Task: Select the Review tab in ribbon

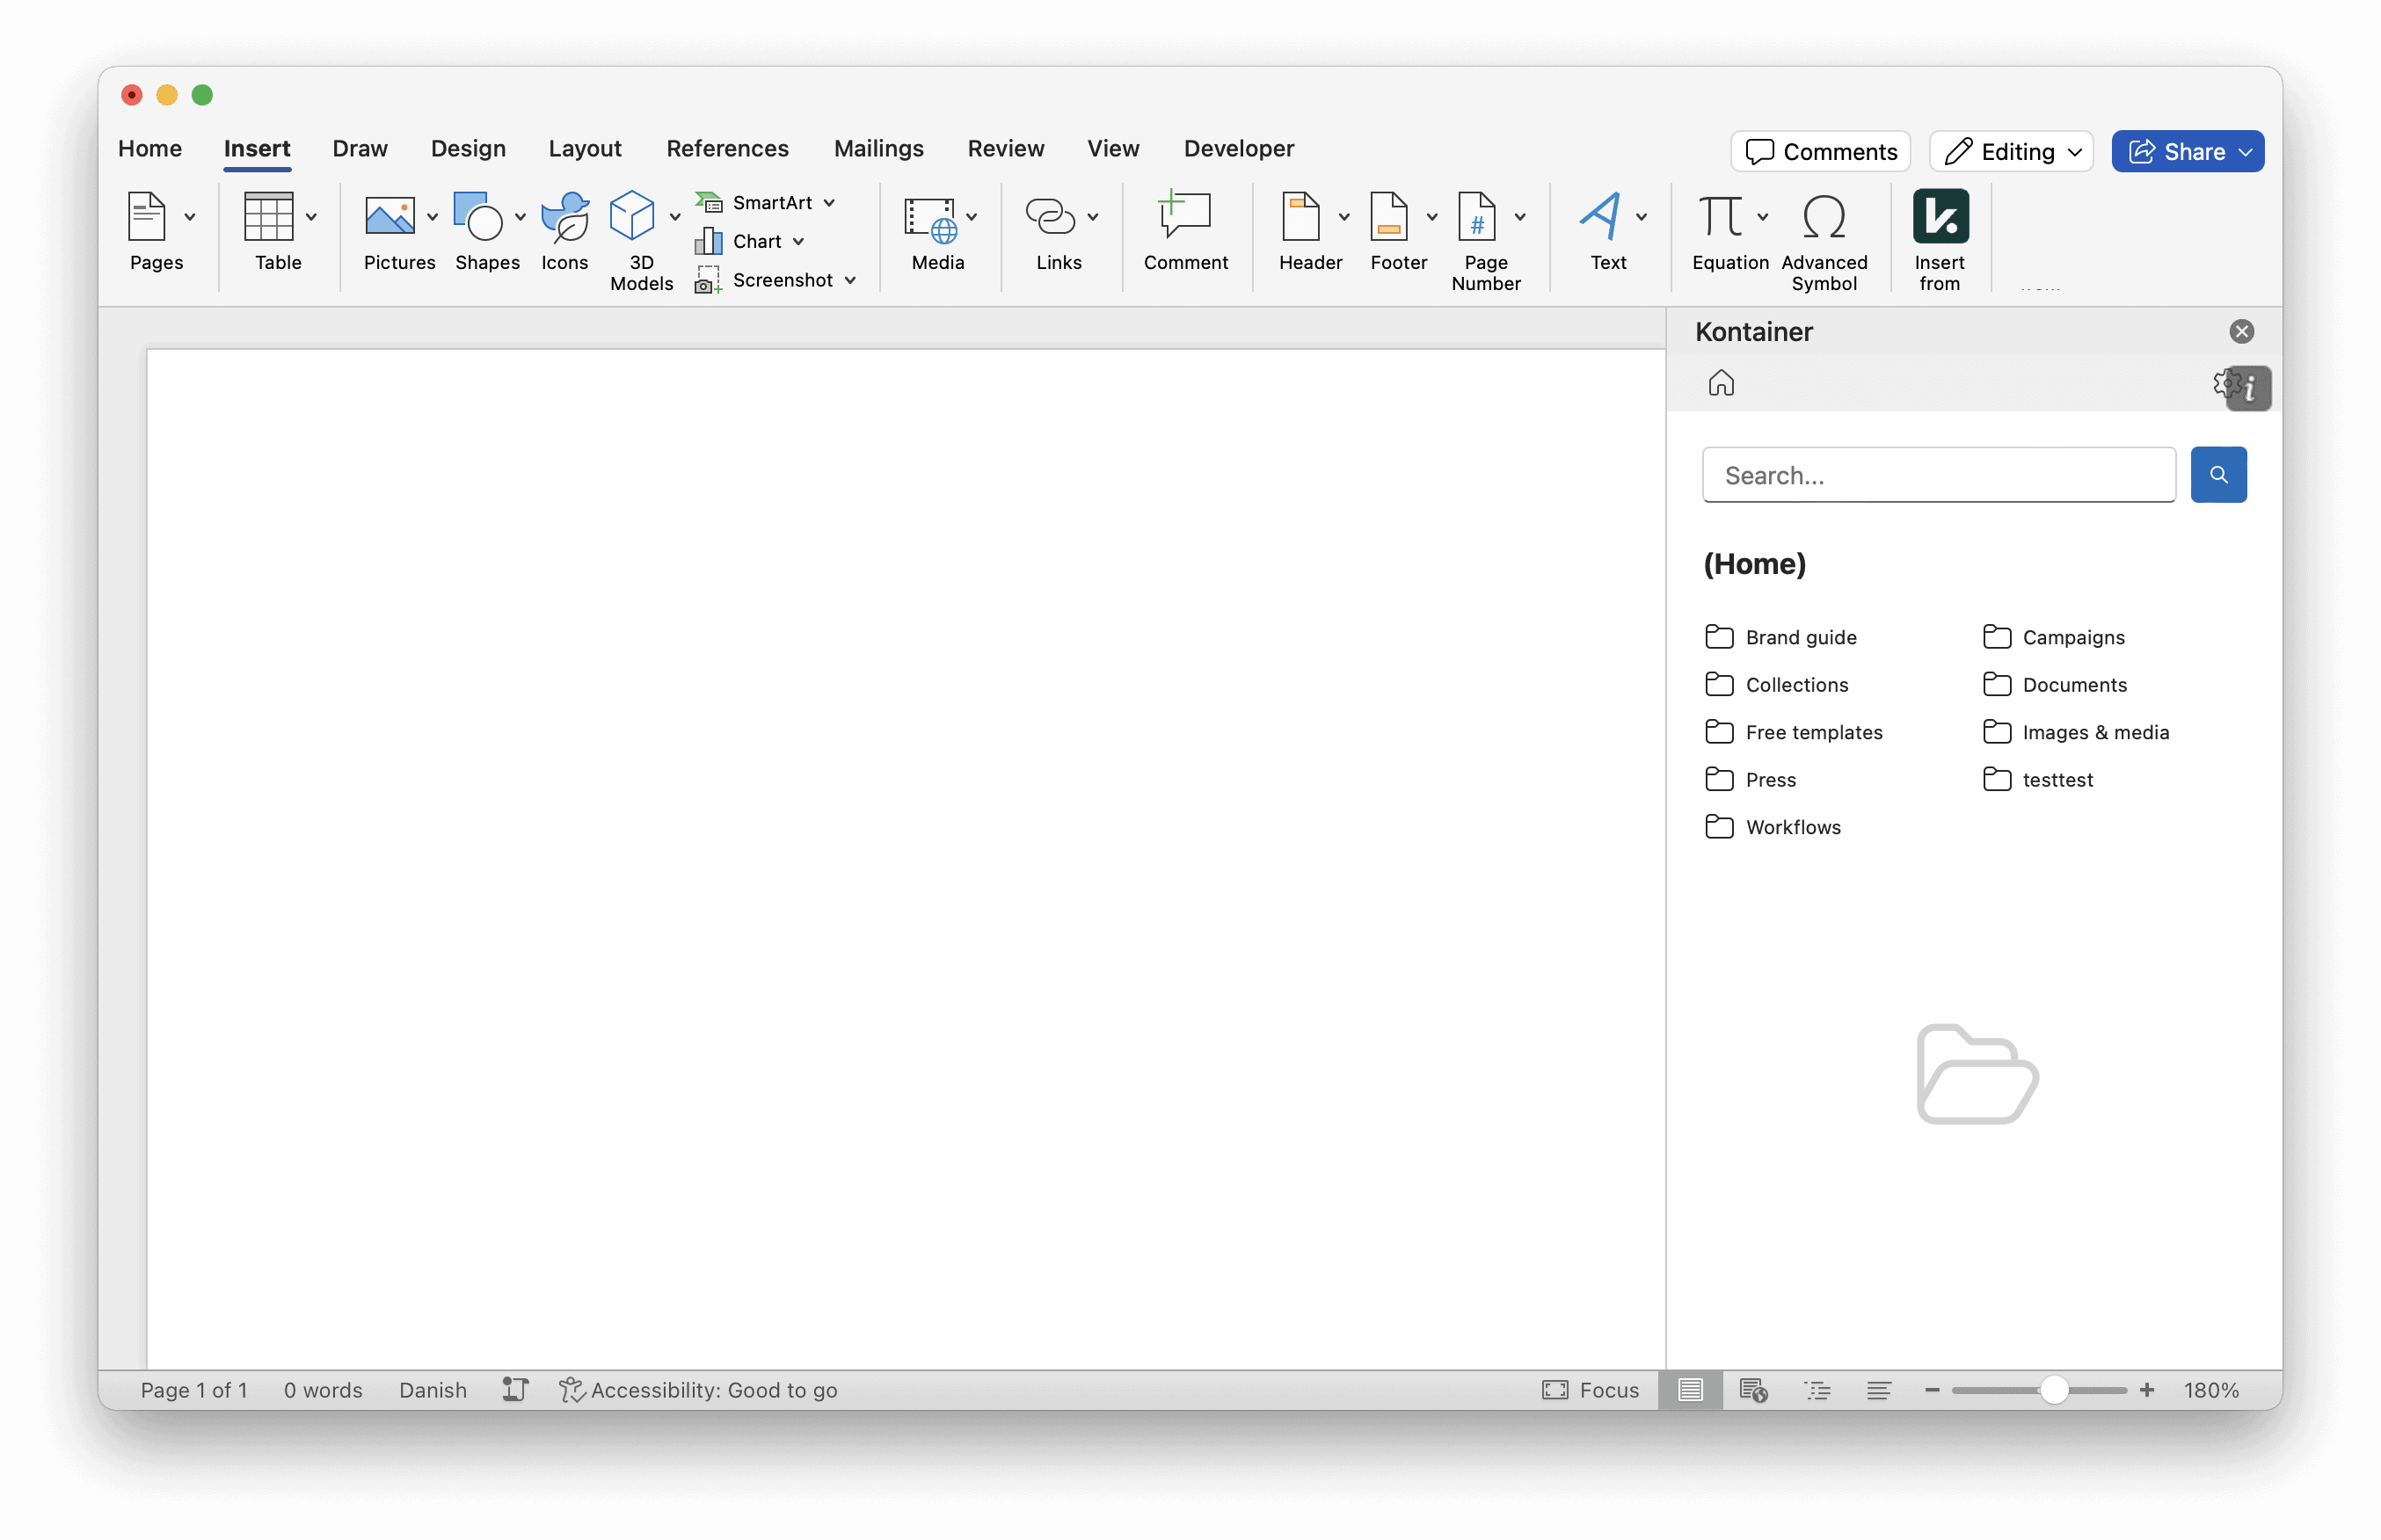Action: 1007,148
